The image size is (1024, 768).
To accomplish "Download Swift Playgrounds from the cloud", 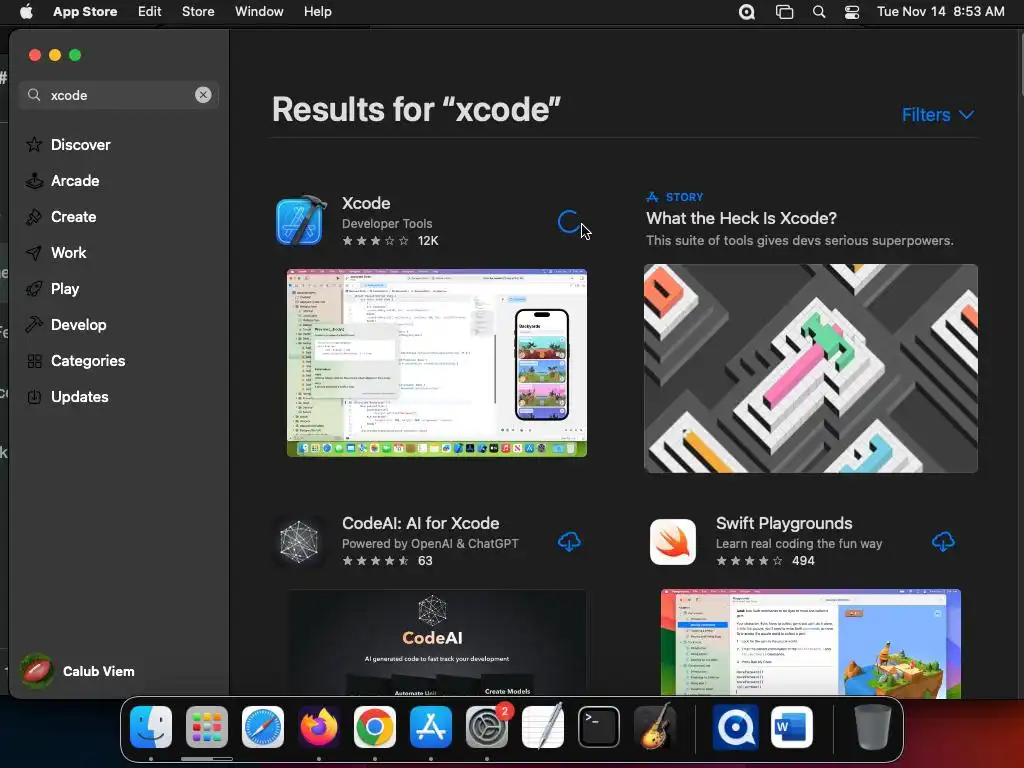I will pyautogui.click(x=942, y=541).
